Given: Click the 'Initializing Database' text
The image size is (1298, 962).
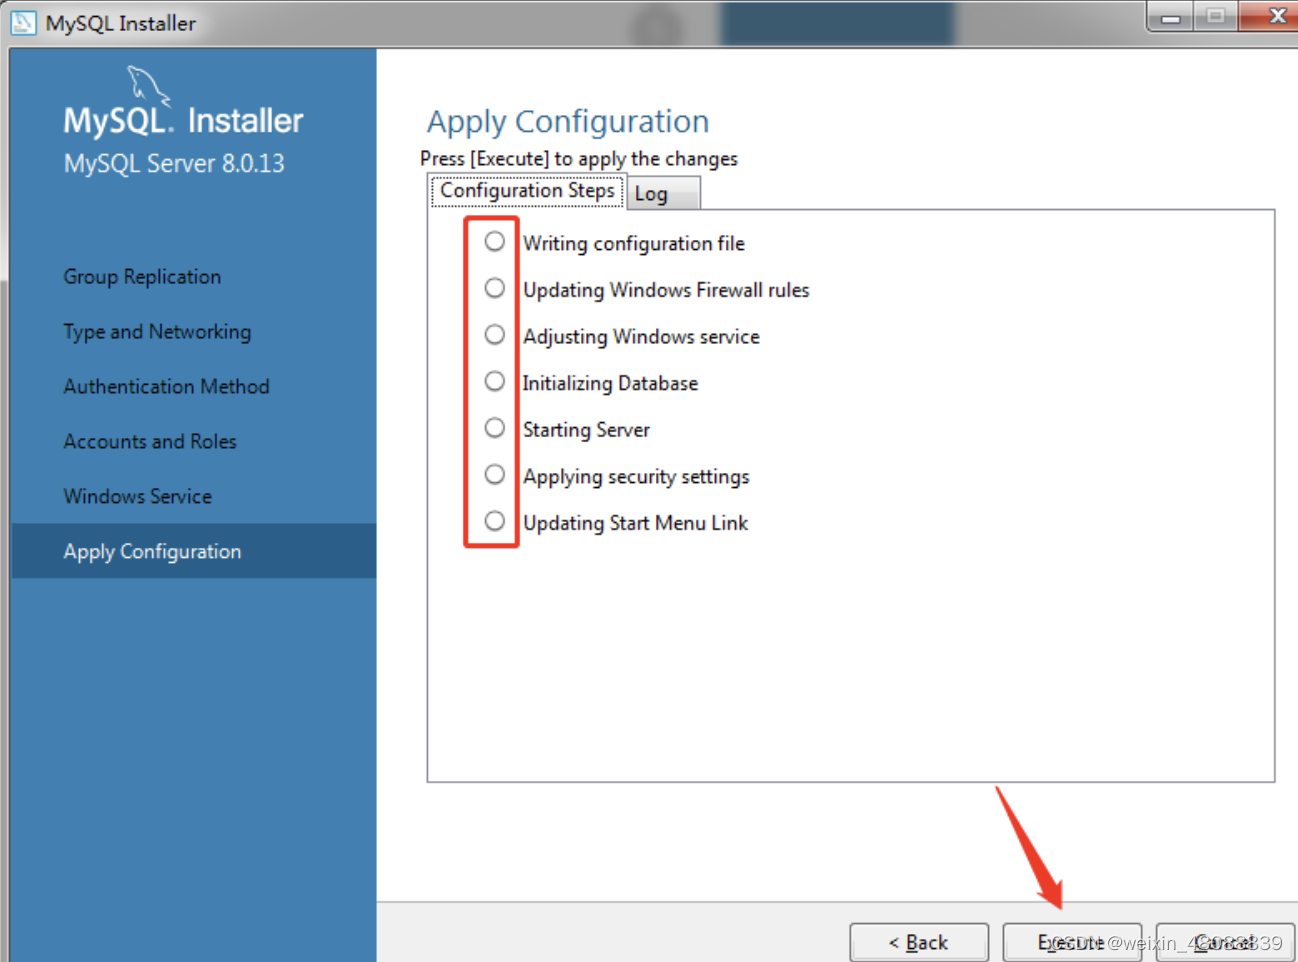Looking at the screenshot, I should pyautogui.click(x=610, y=383).
